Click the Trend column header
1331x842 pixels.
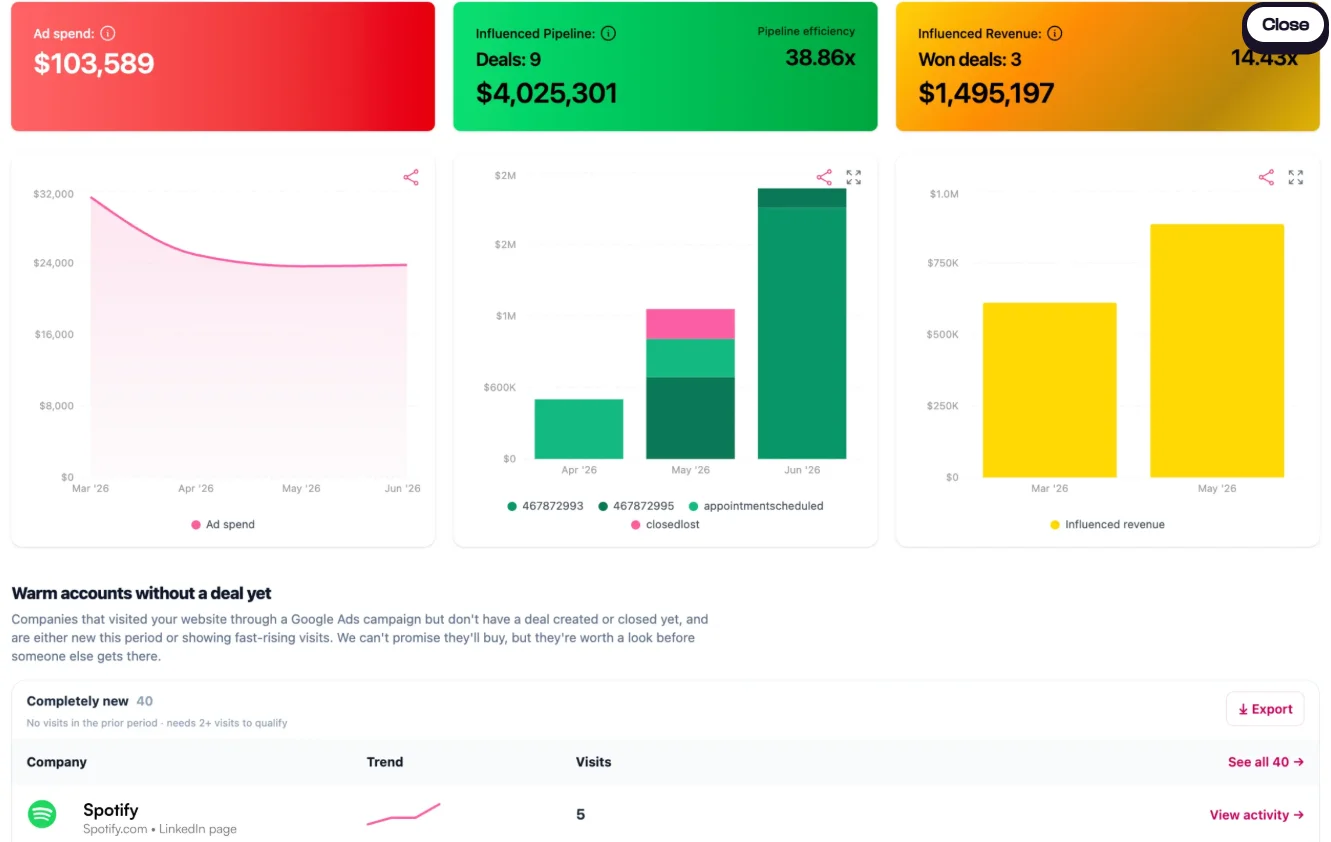(x=385, y=762)
